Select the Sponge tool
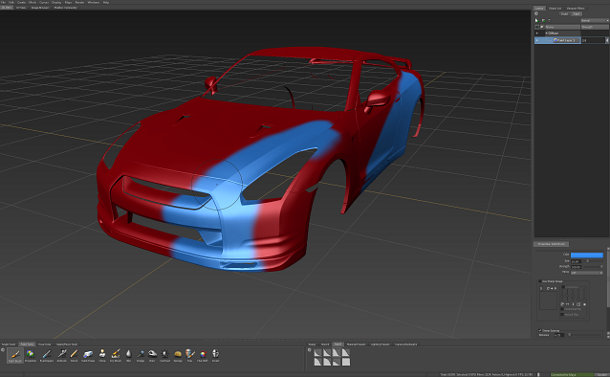610x377 pixels. [178, 355]
